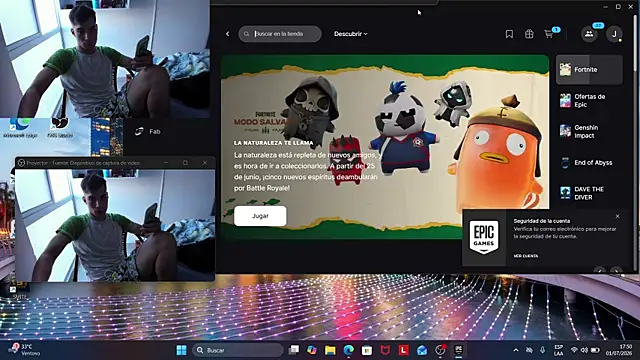Image resolution: width=640 pixels, height=360 pixels.
Task: Open the J profile avatar
Action: point(614,34)
